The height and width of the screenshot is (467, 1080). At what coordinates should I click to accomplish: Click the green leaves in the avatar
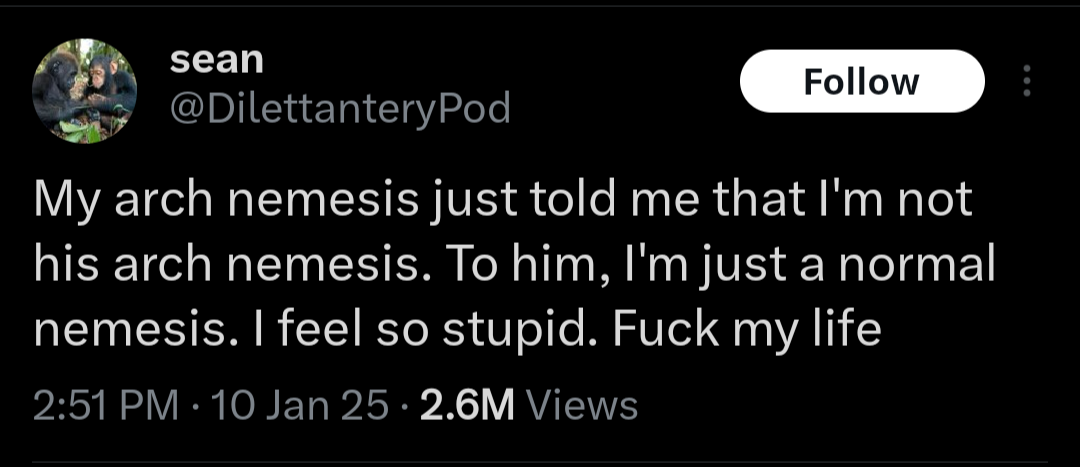pos(81,131)
